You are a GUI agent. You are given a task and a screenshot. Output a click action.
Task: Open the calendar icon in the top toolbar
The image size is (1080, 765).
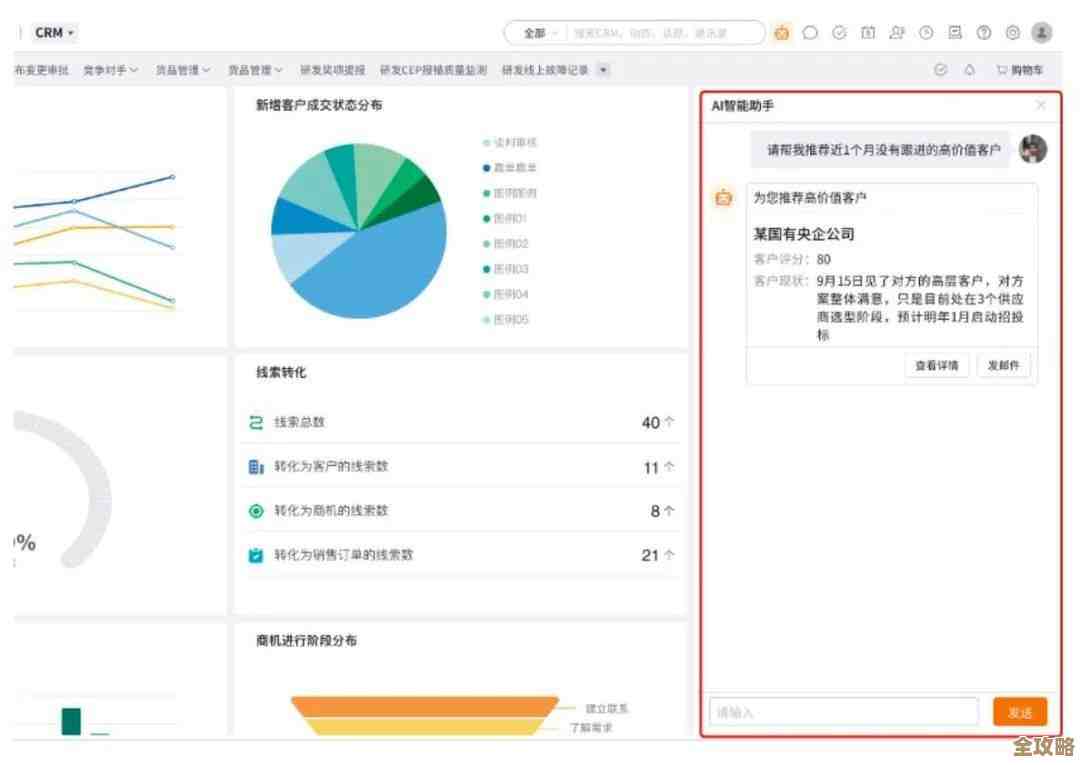(x=869, y=32)
